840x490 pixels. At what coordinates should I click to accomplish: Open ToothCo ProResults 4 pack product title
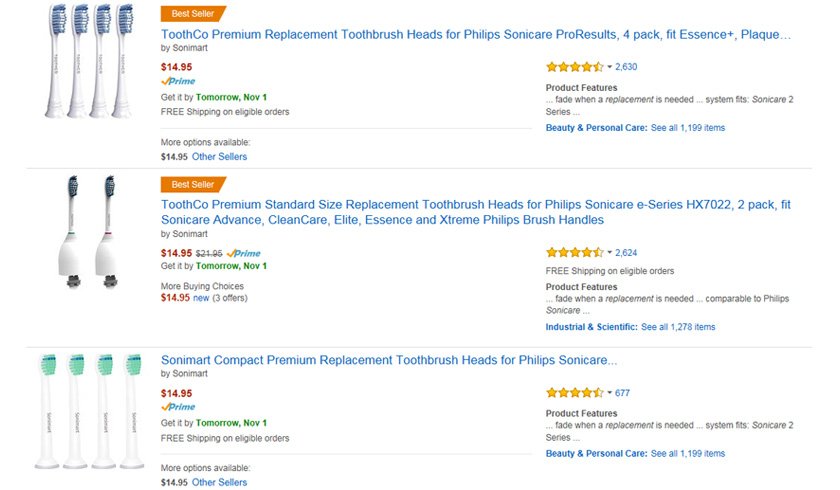[x=476, y=35]
